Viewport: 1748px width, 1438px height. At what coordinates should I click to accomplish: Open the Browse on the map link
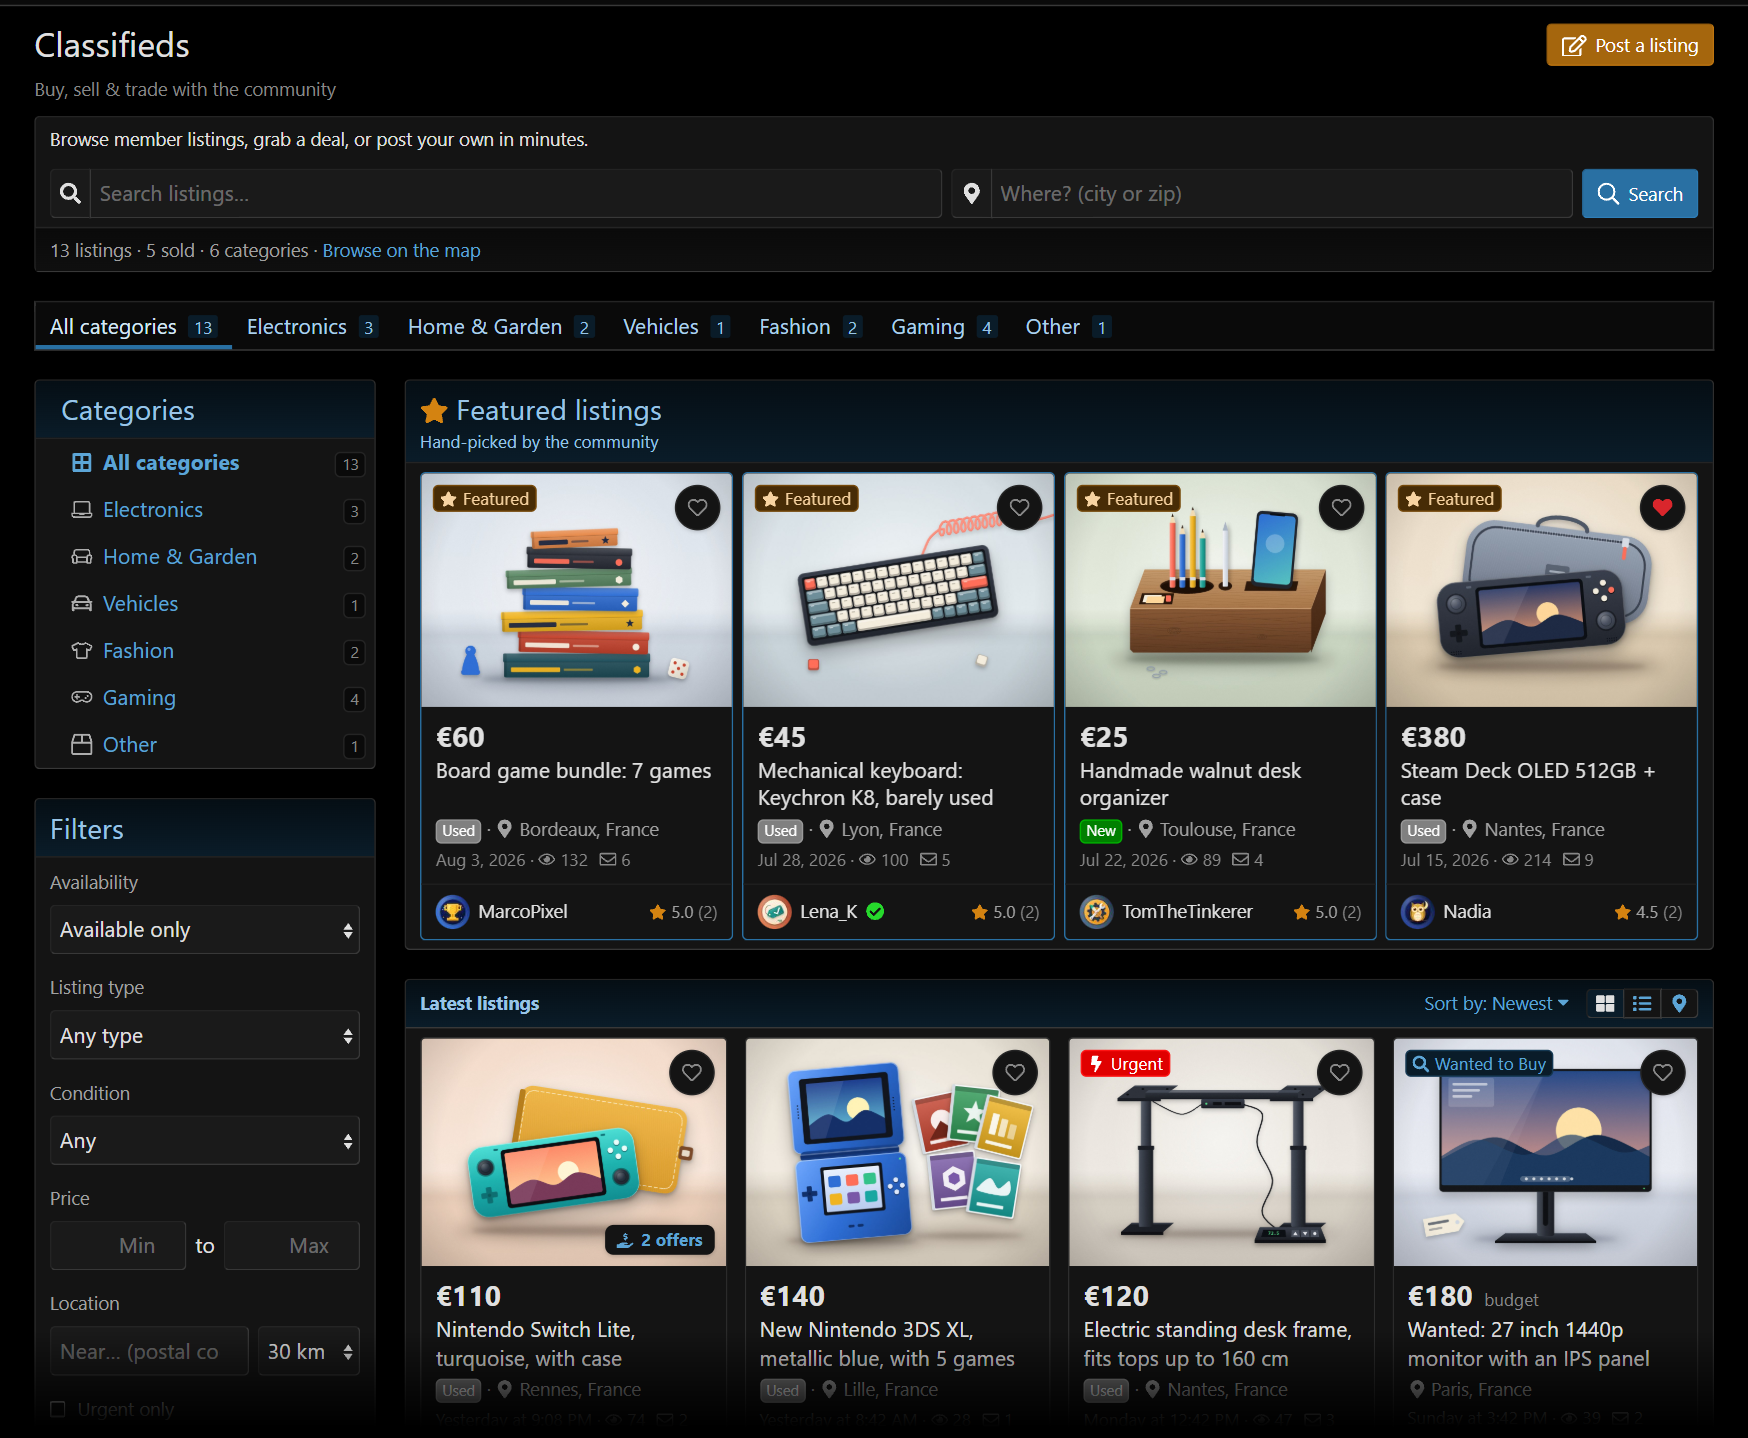(401, 251)
